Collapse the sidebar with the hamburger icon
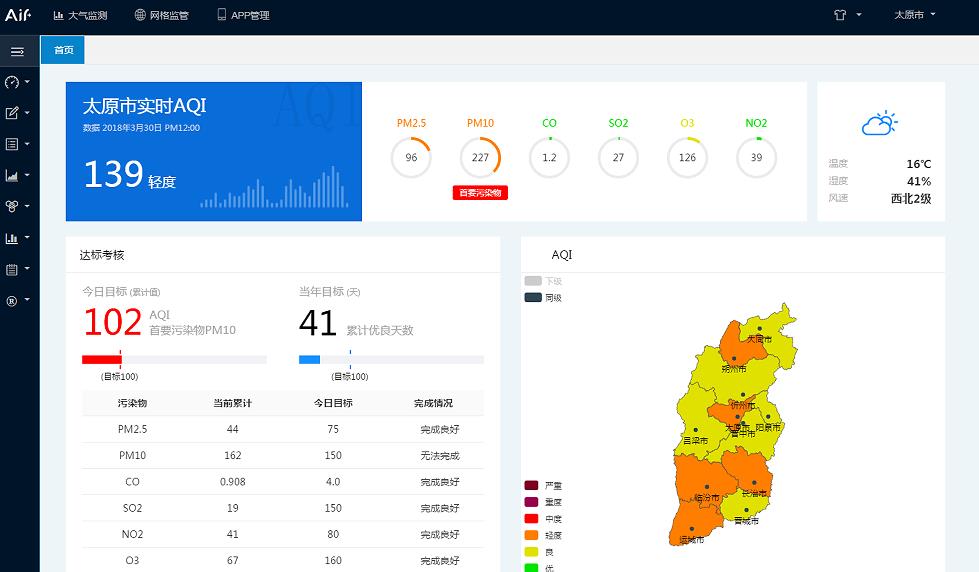The width and height of the screenshot is (979, 572). [x=17, y=51]
